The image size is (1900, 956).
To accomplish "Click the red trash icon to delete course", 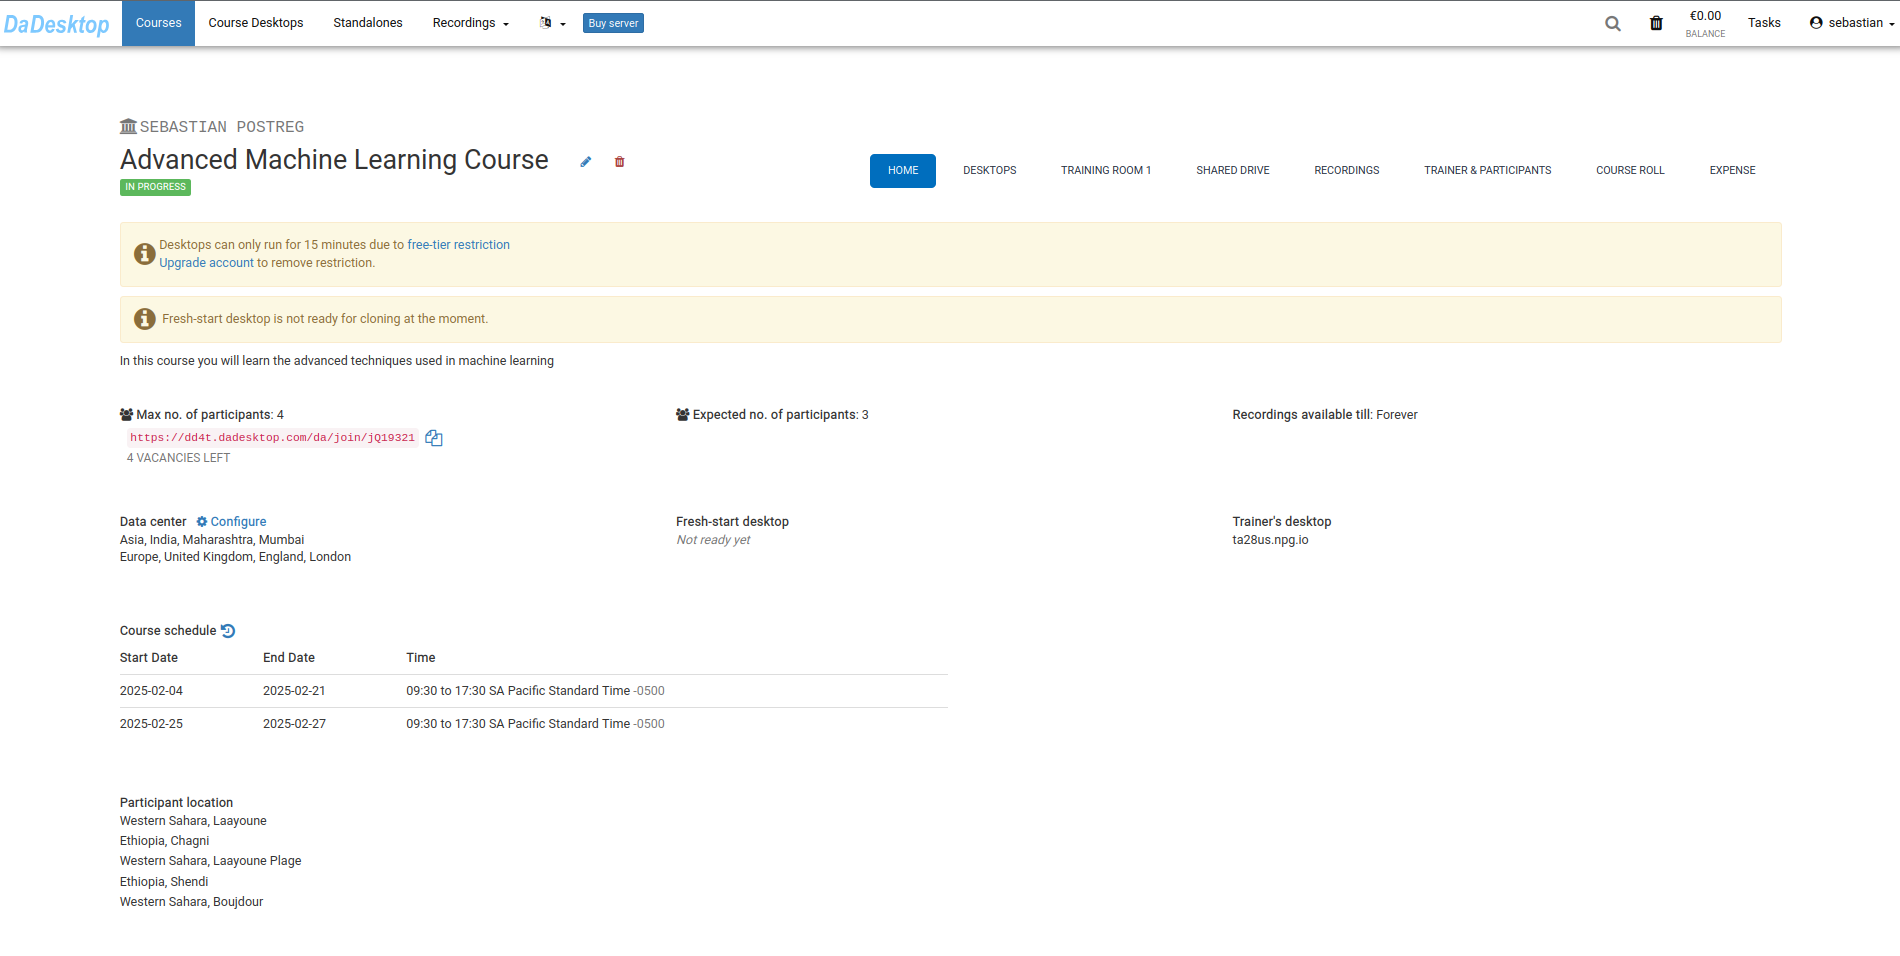I will (x=620, y=162).
